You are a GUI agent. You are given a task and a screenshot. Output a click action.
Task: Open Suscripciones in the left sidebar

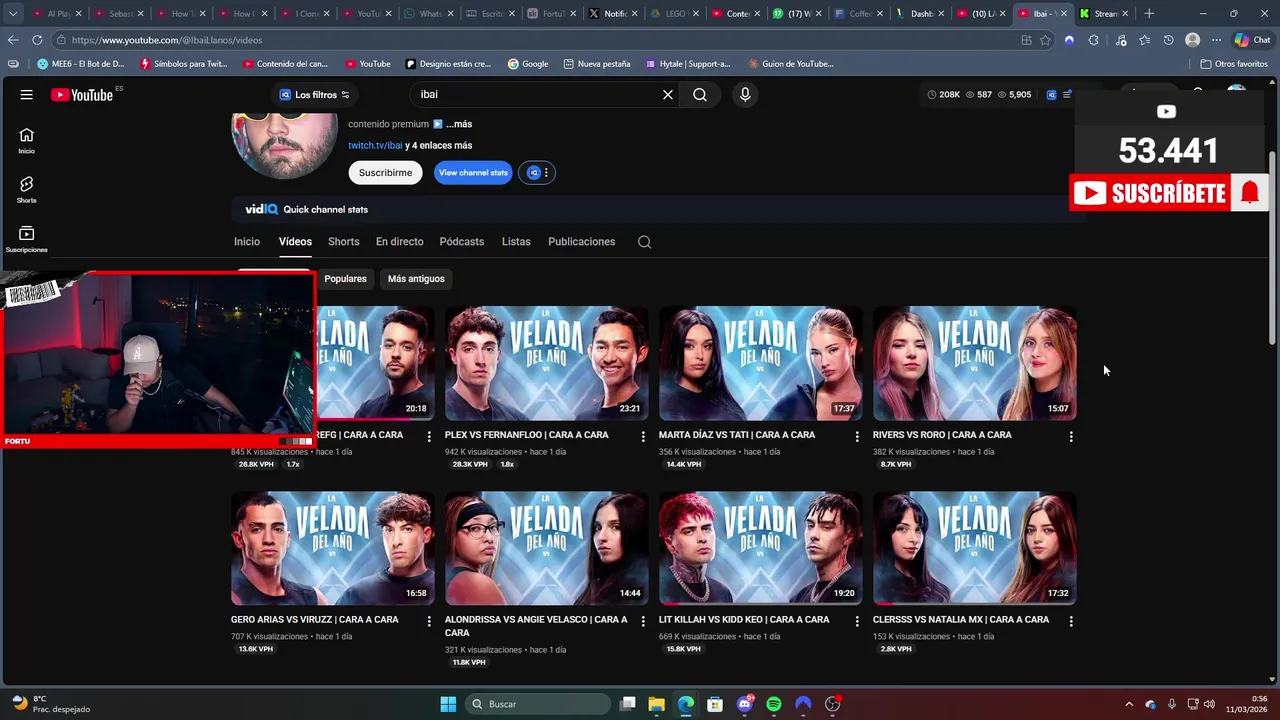pos(26,239)
